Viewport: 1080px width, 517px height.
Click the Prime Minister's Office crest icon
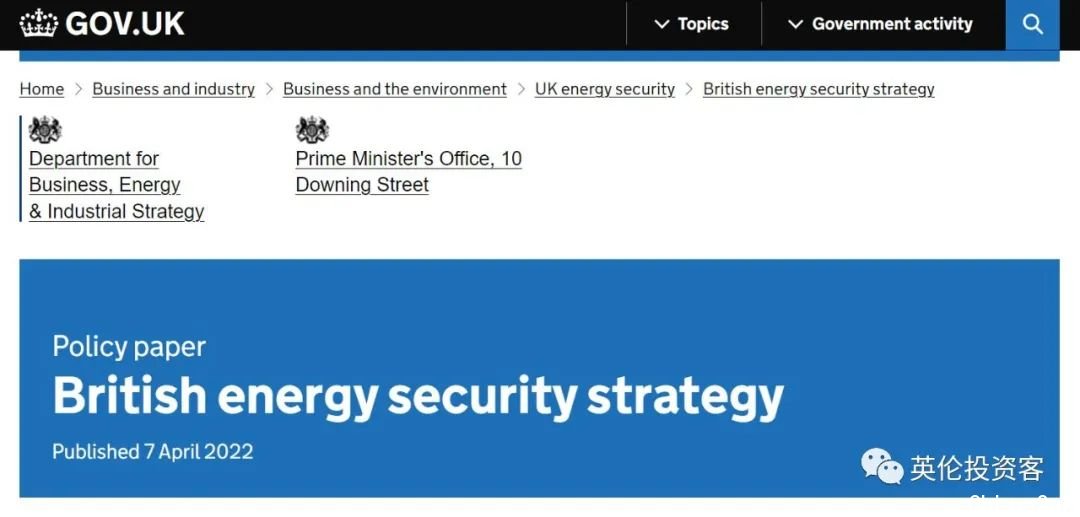(312, 129)
